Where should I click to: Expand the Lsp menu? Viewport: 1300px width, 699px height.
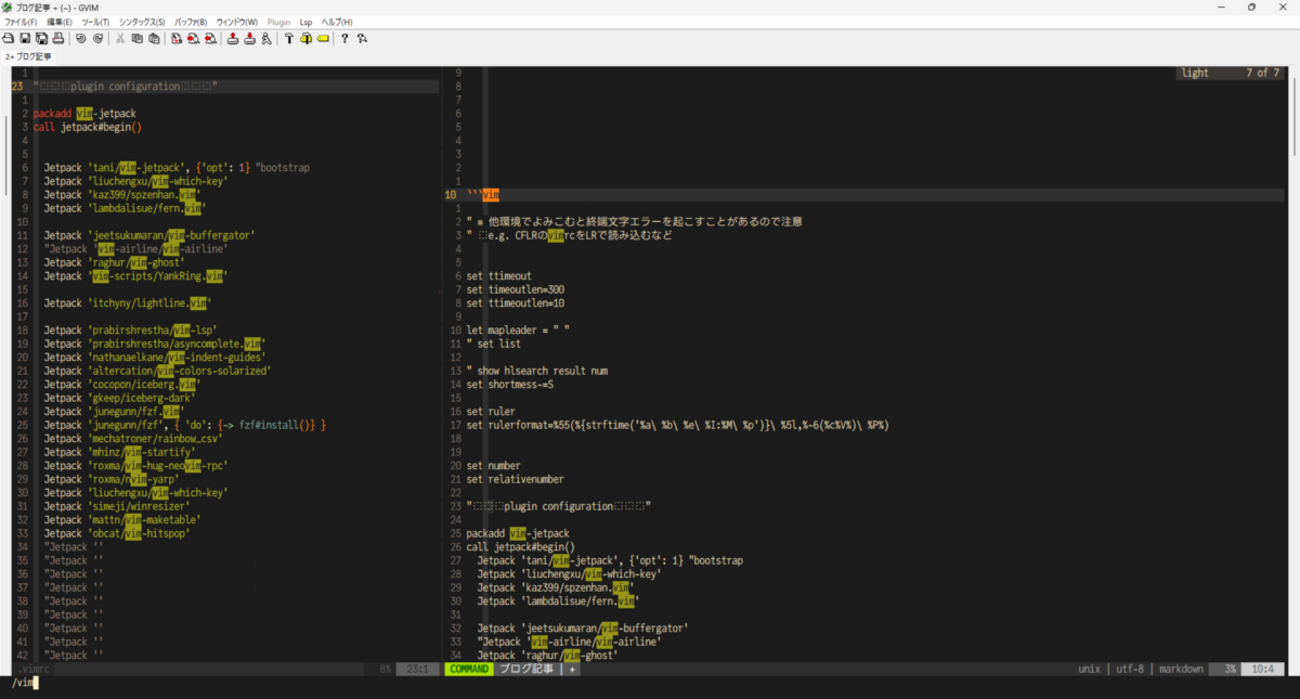(x=306, y=22)
